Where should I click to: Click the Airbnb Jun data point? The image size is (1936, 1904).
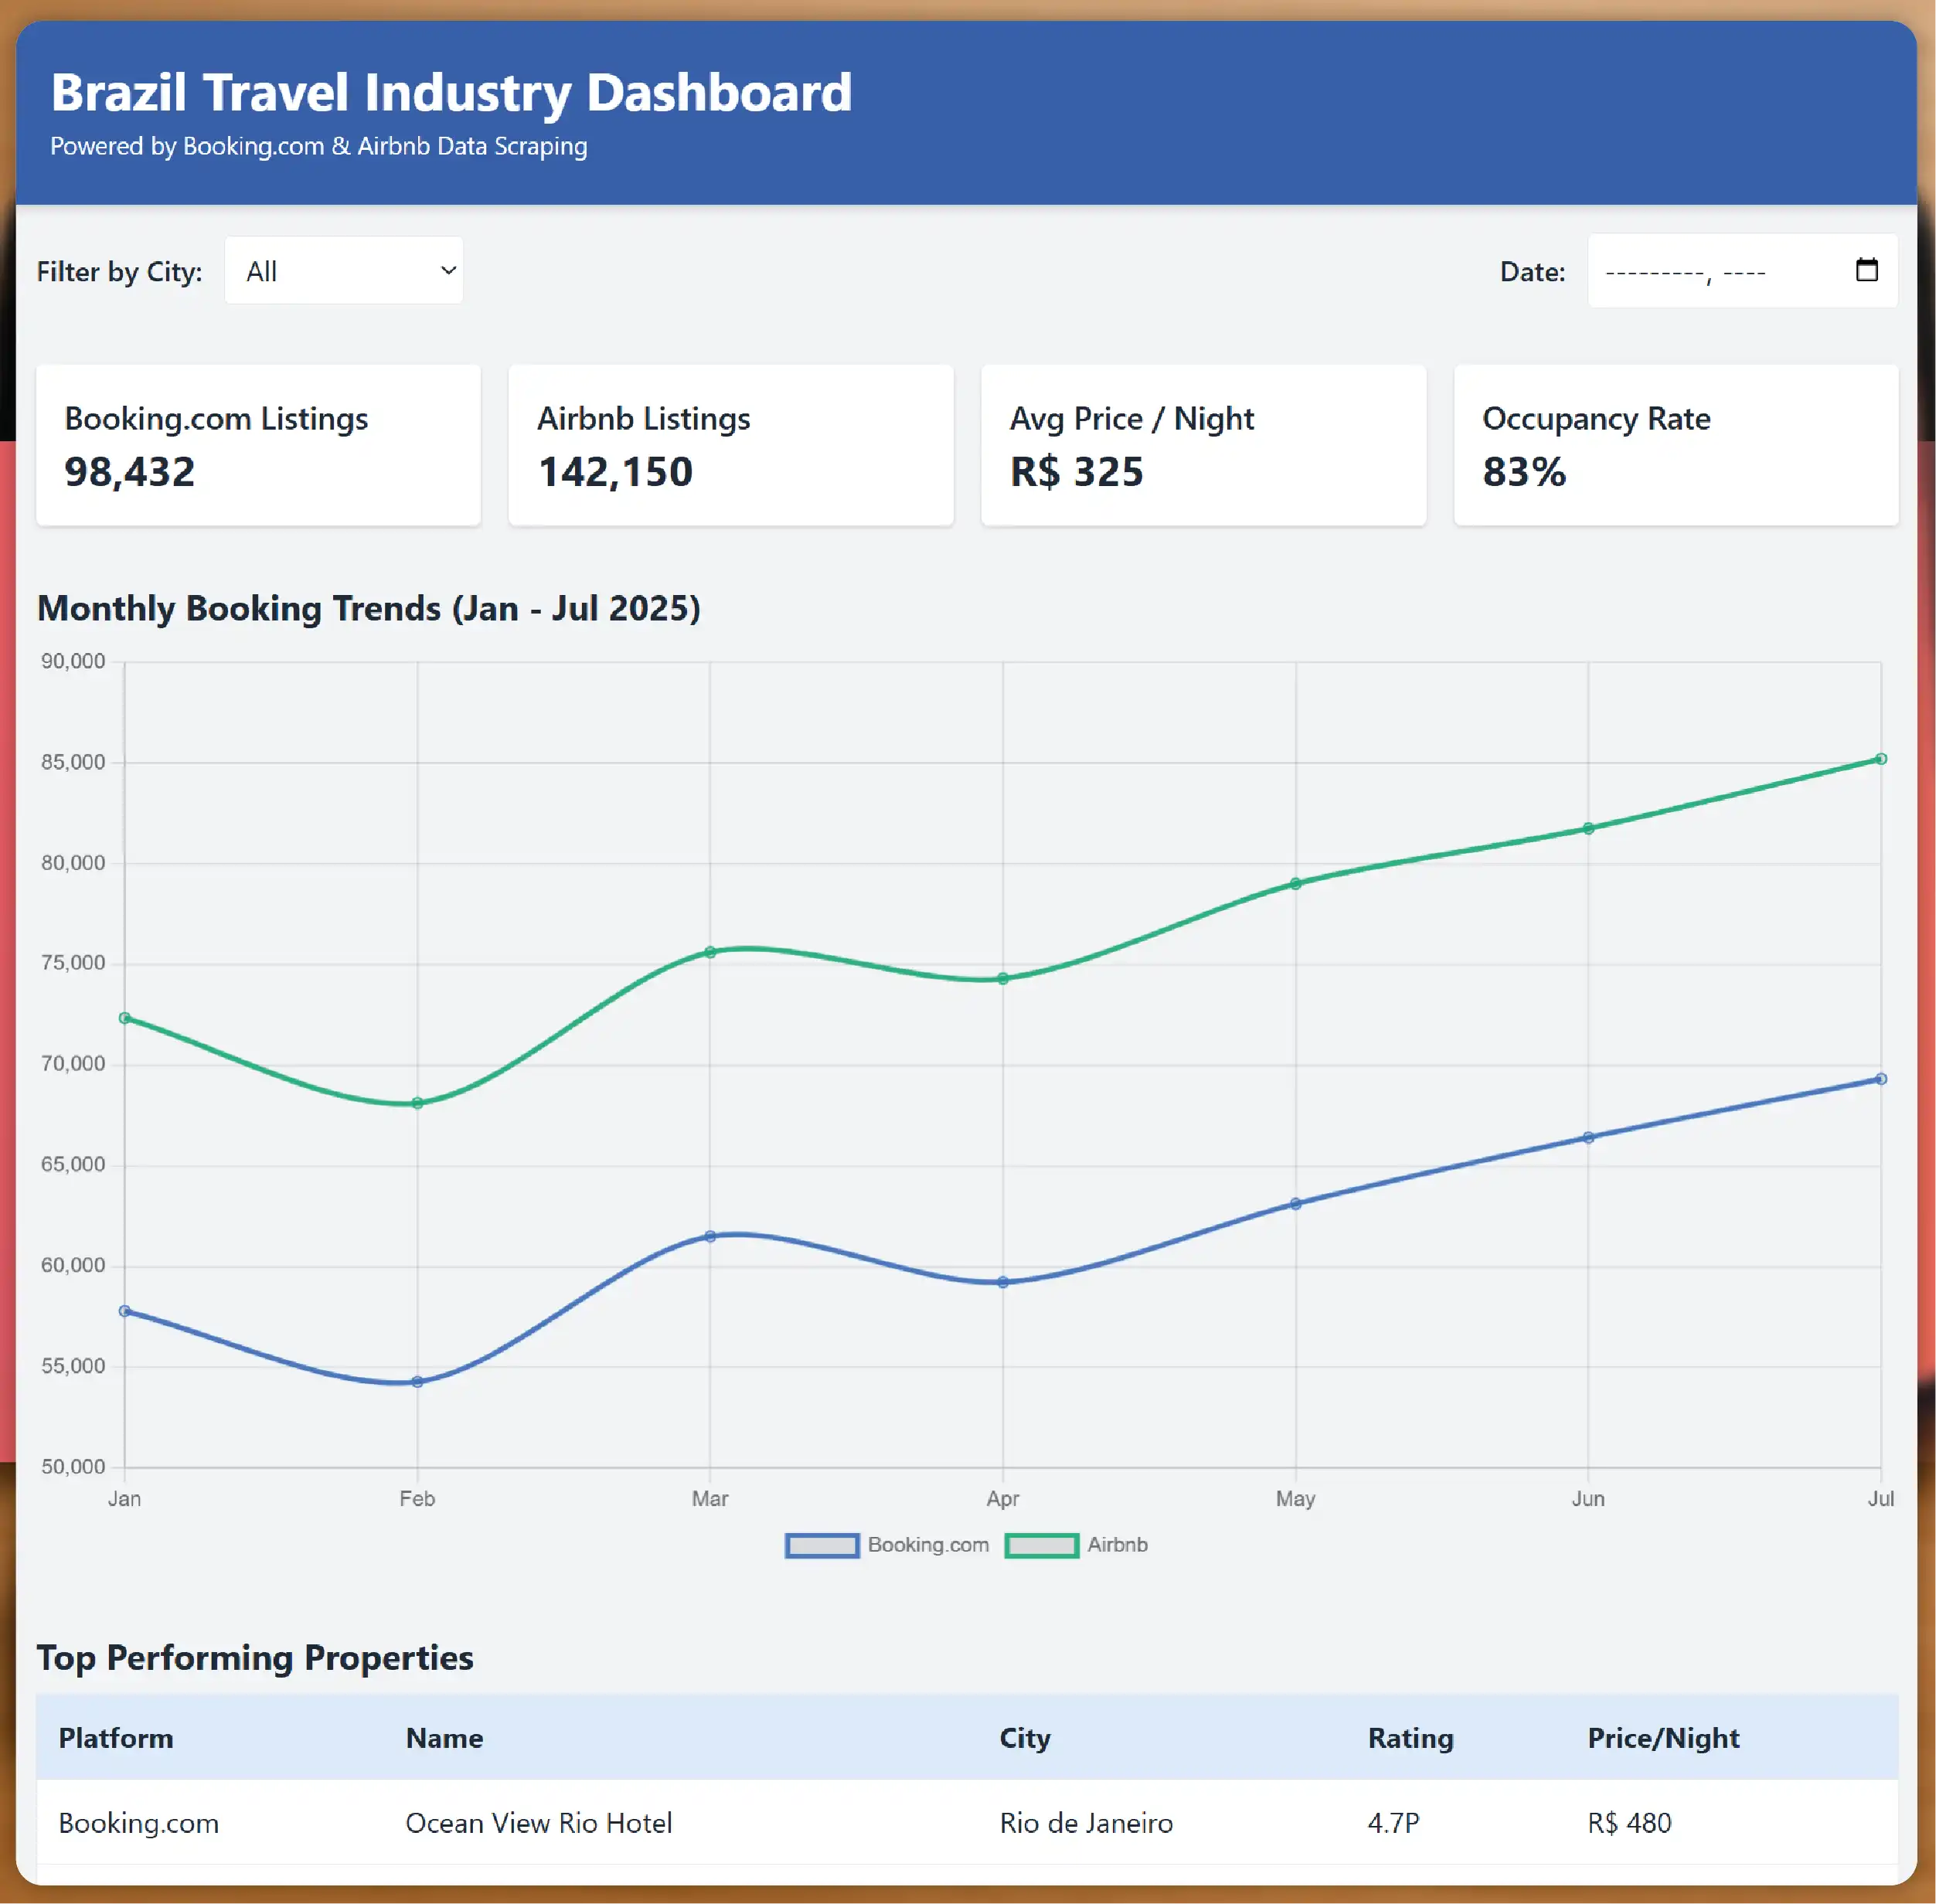(x=1588, y=828)
